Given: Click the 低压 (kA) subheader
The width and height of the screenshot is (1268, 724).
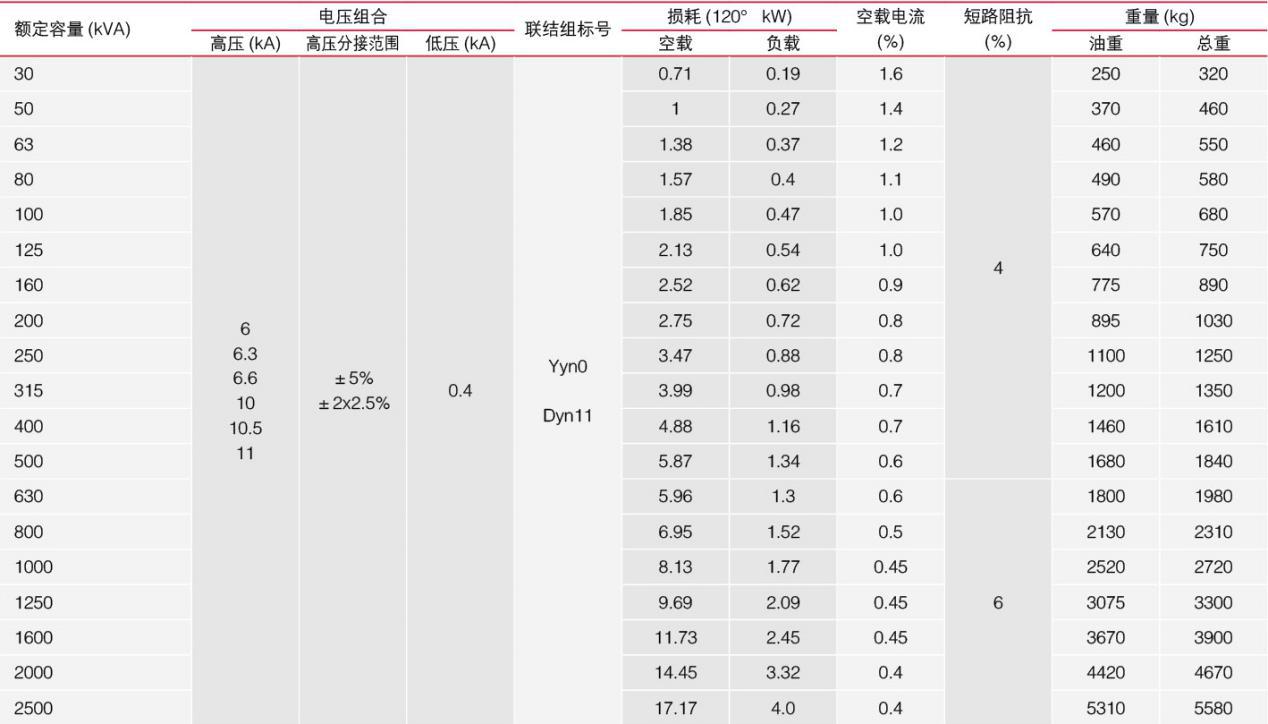Looking at the screenshot, I should click(460, 43).
